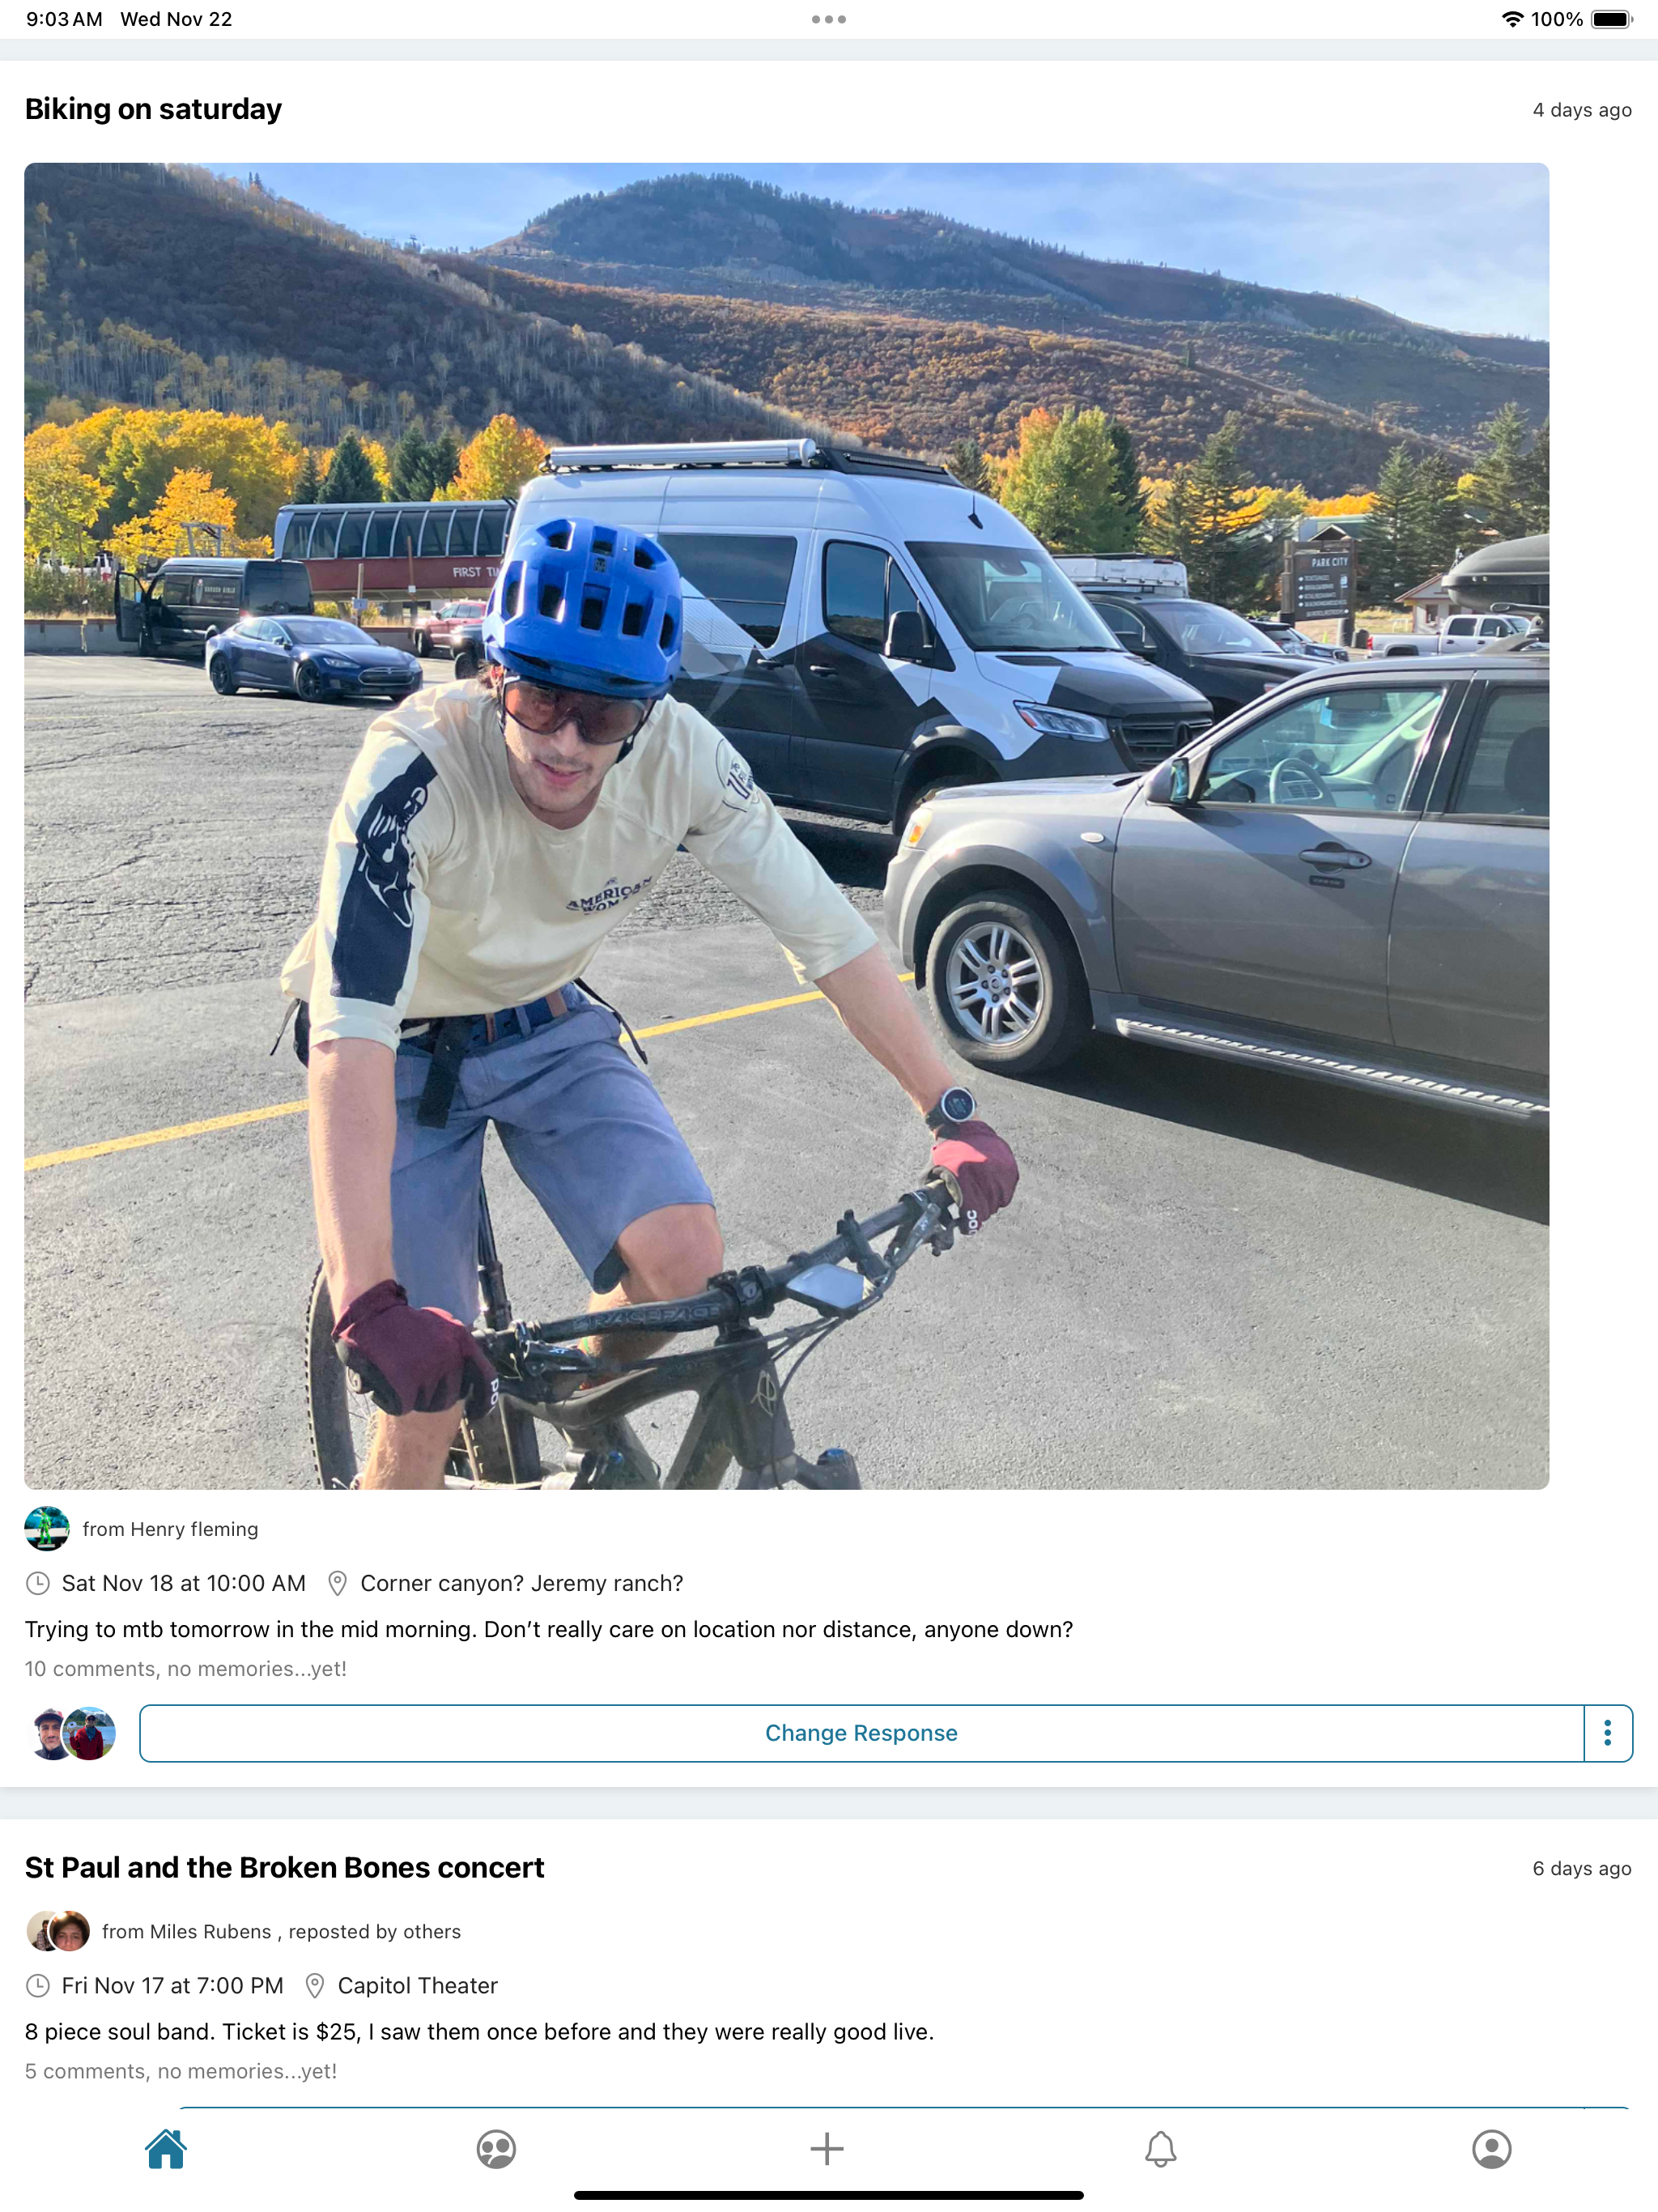Tap the clock icon by Fri Nov 17
1658x2212 pixels.
(37, 1985)
